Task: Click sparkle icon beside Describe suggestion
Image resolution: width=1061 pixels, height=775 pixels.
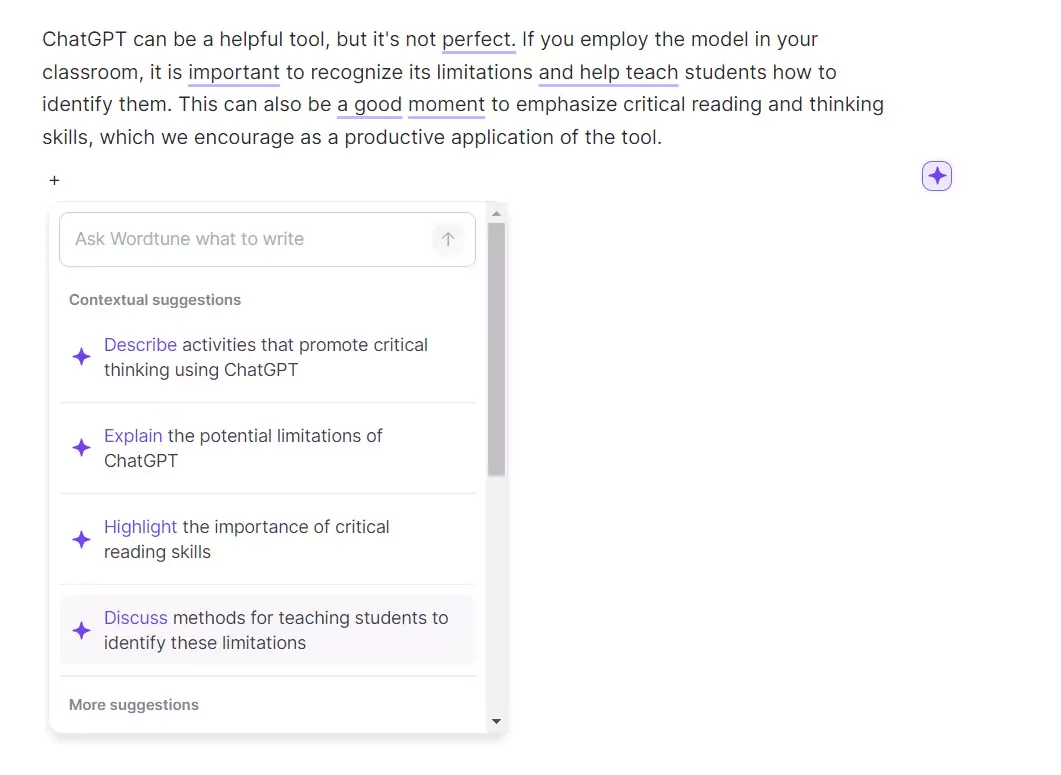Action: pyautogui.click(x=81, y=357)
